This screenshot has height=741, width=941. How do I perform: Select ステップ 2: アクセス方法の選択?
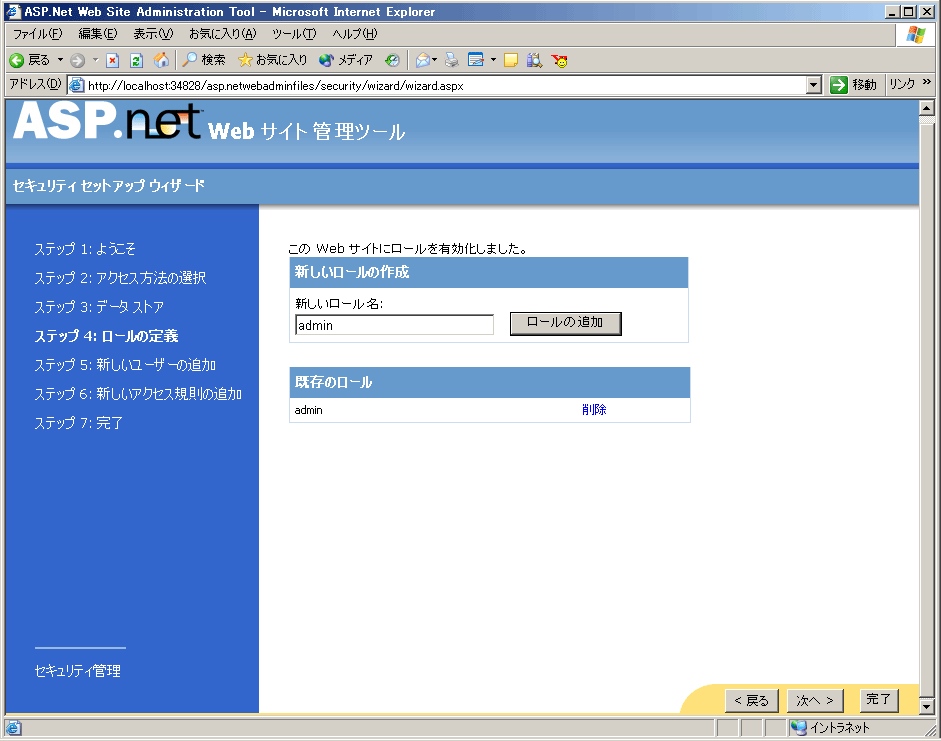point(120,278)
